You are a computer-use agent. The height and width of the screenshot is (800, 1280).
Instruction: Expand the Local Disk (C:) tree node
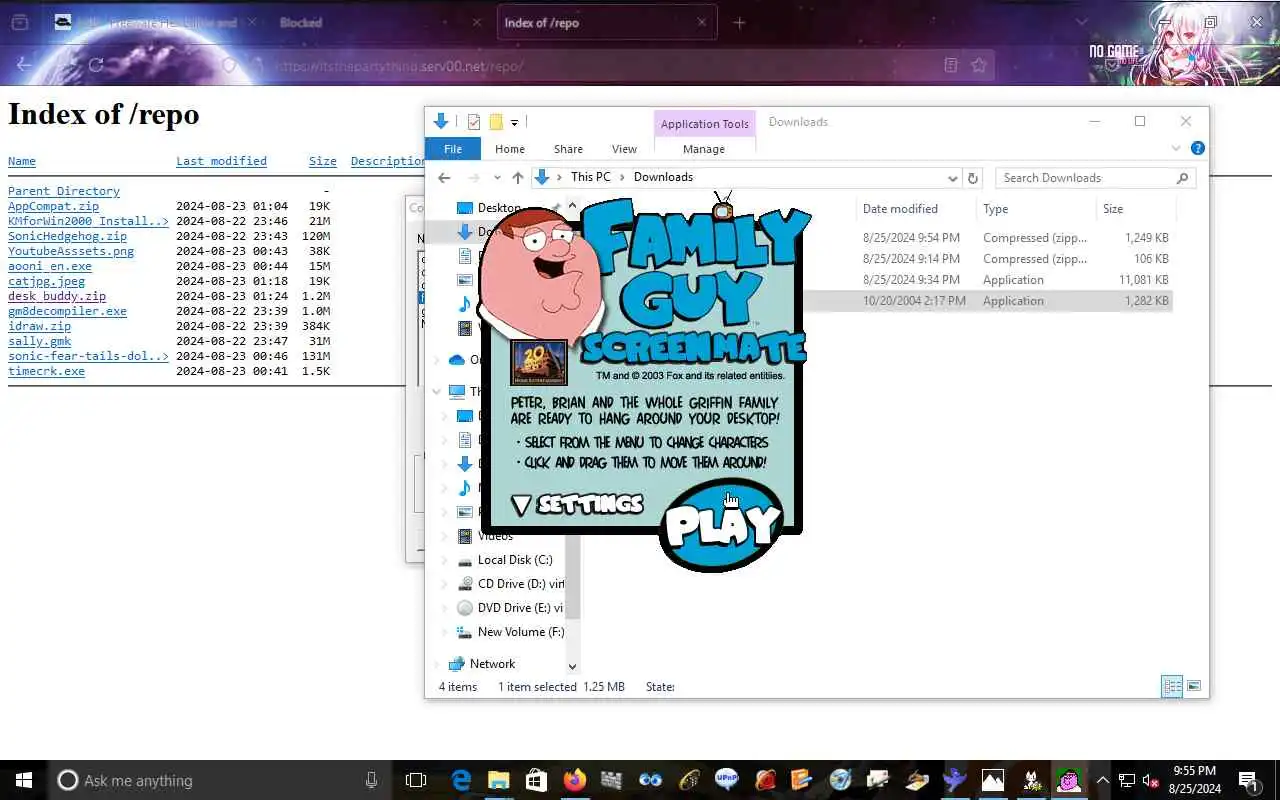[445, 560]
